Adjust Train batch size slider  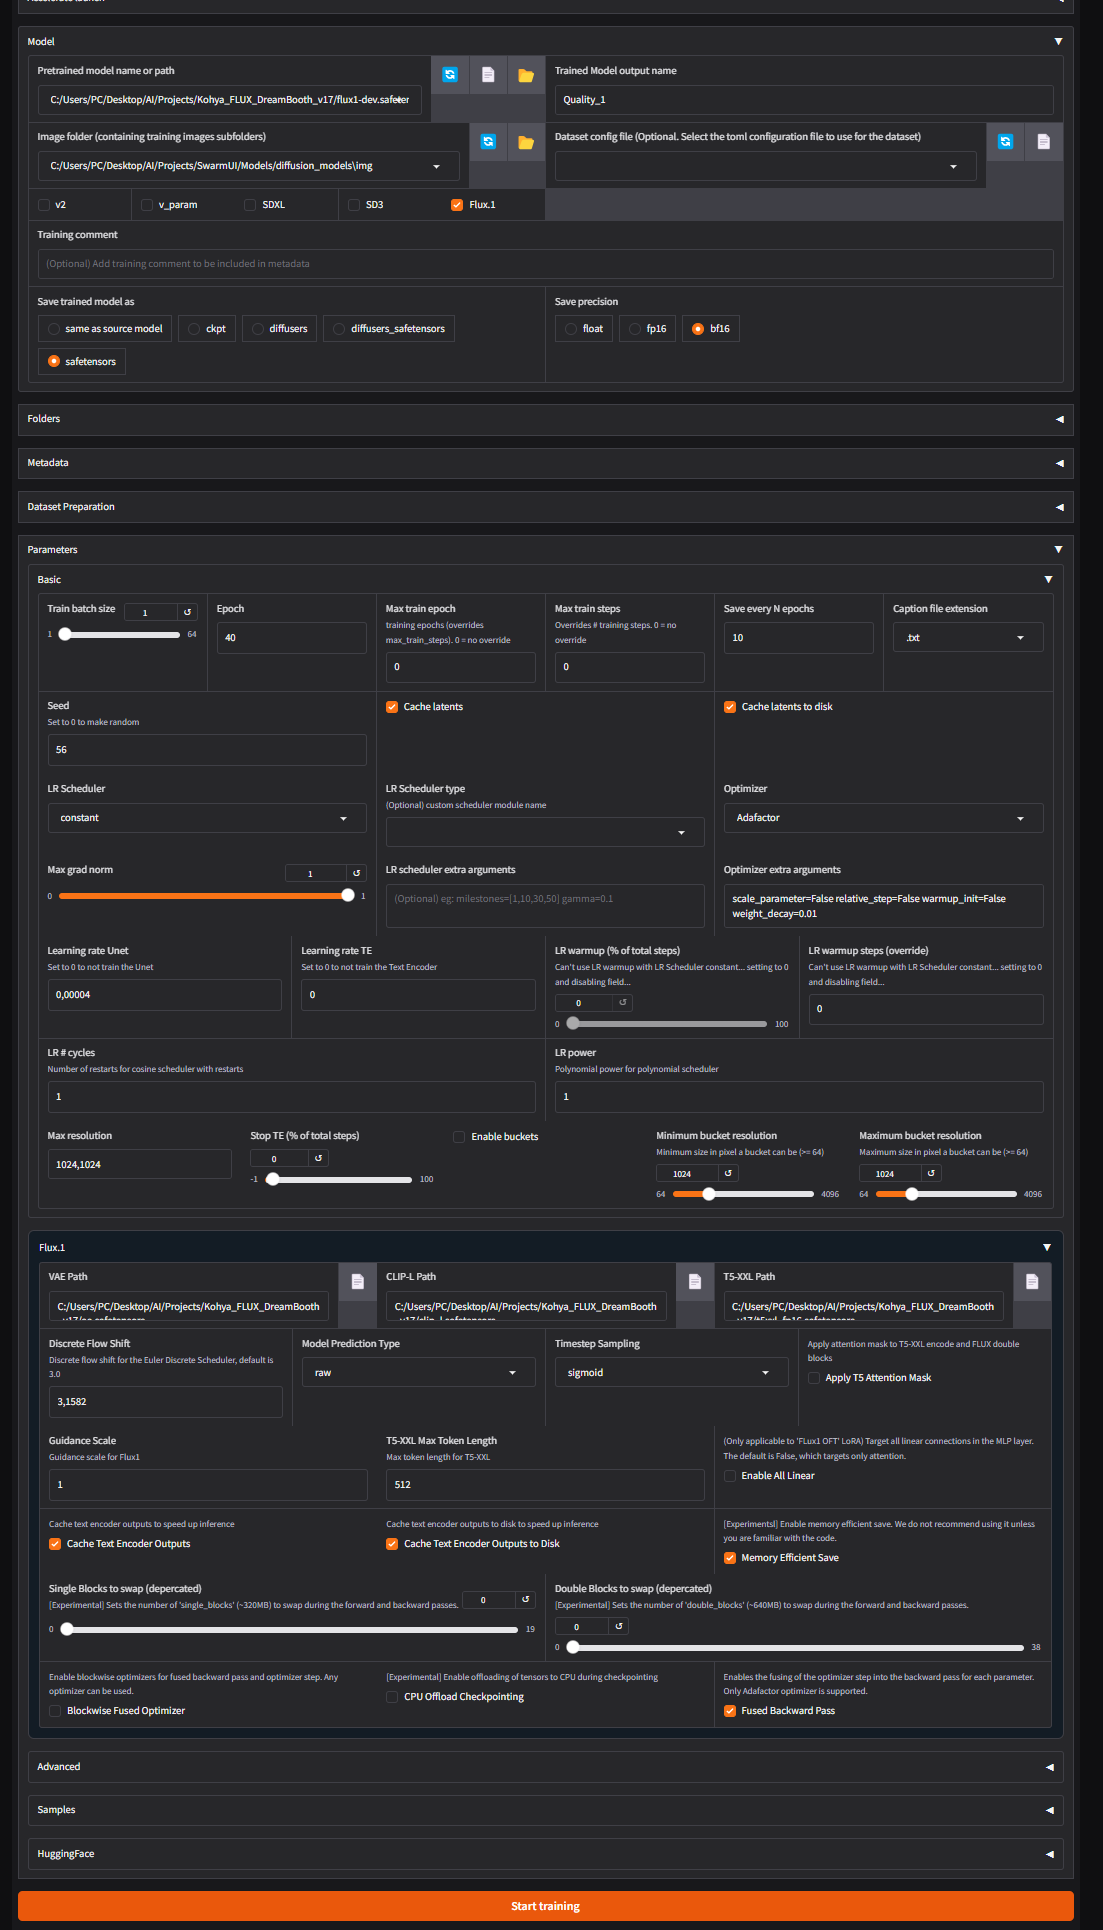[120, 634]
